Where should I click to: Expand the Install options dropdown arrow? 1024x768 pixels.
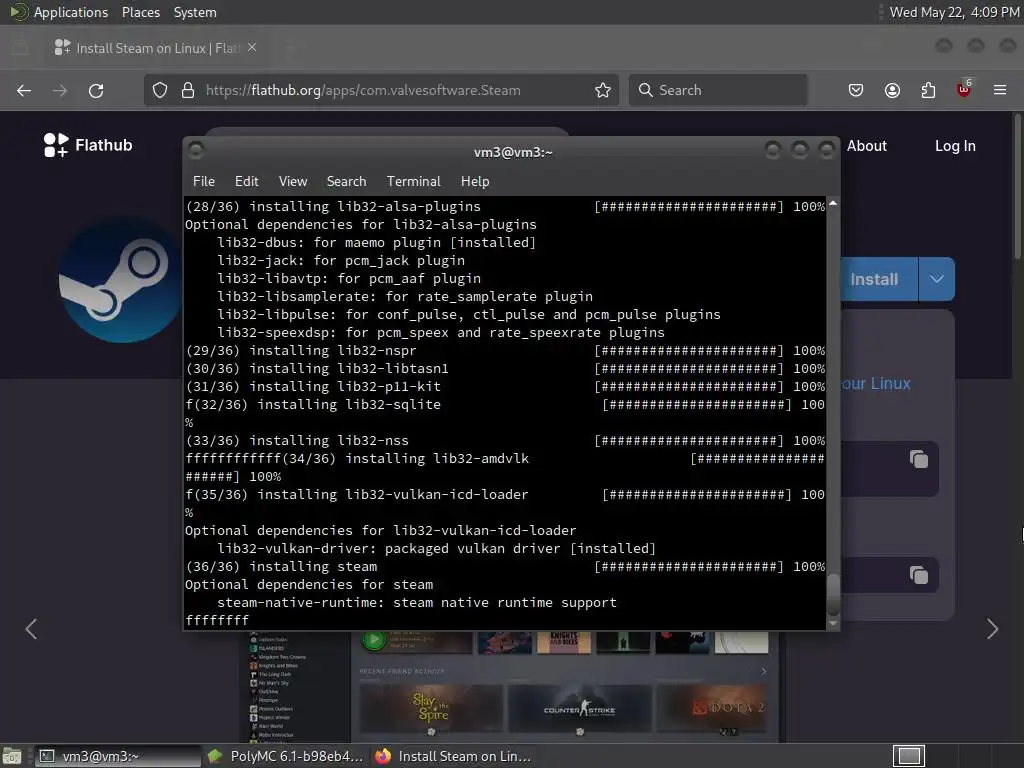point(936,279)
